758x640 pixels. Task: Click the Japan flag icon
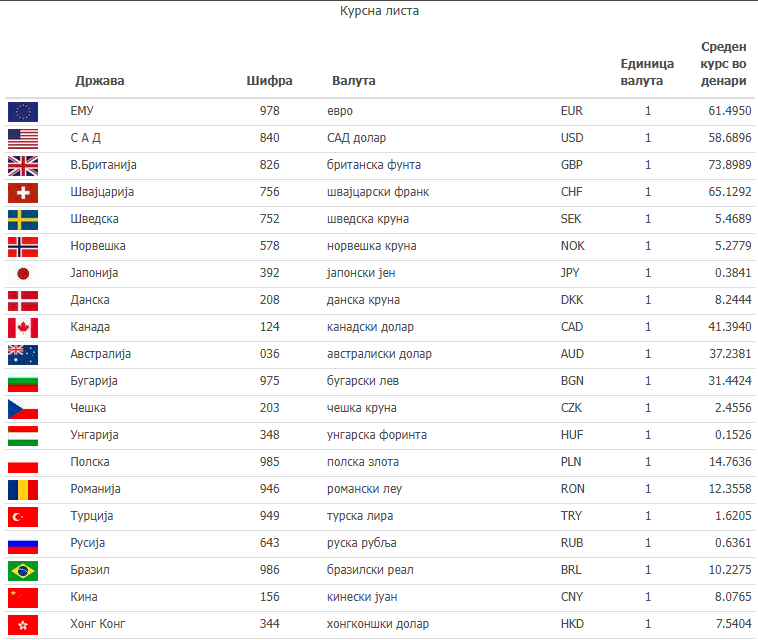(x=22, y=273)
